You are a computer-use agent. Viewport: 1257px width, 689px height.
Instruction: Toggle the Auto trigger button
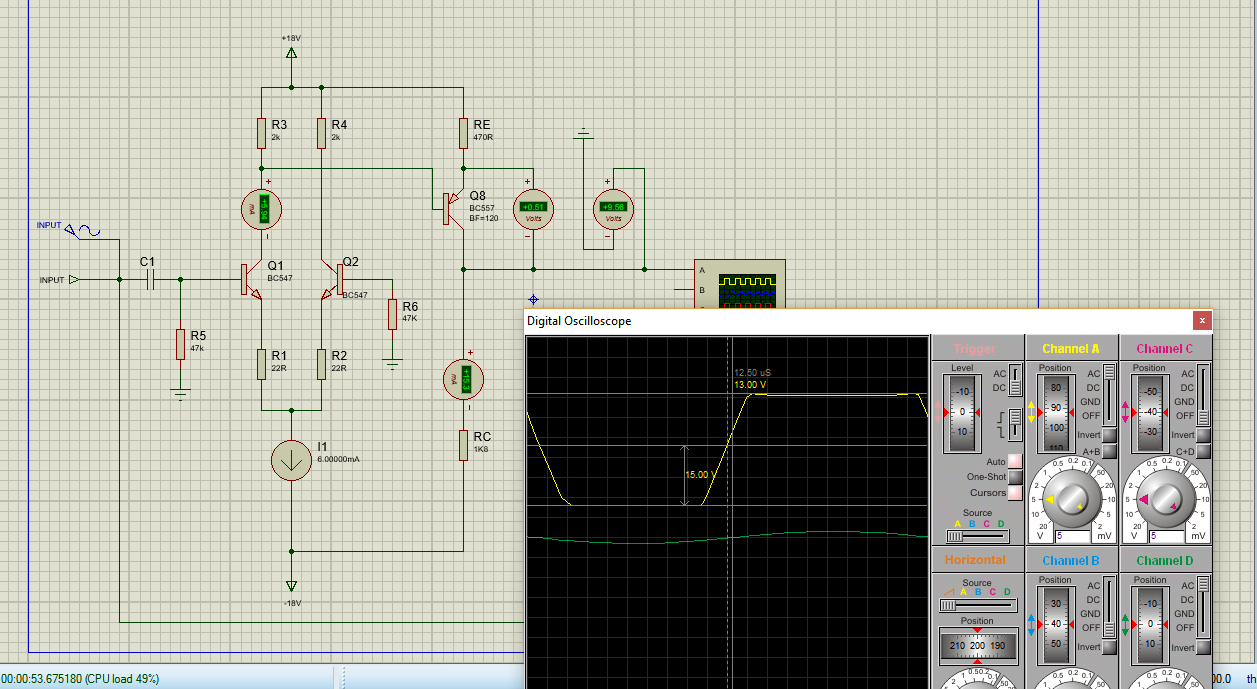(1015, 462)
